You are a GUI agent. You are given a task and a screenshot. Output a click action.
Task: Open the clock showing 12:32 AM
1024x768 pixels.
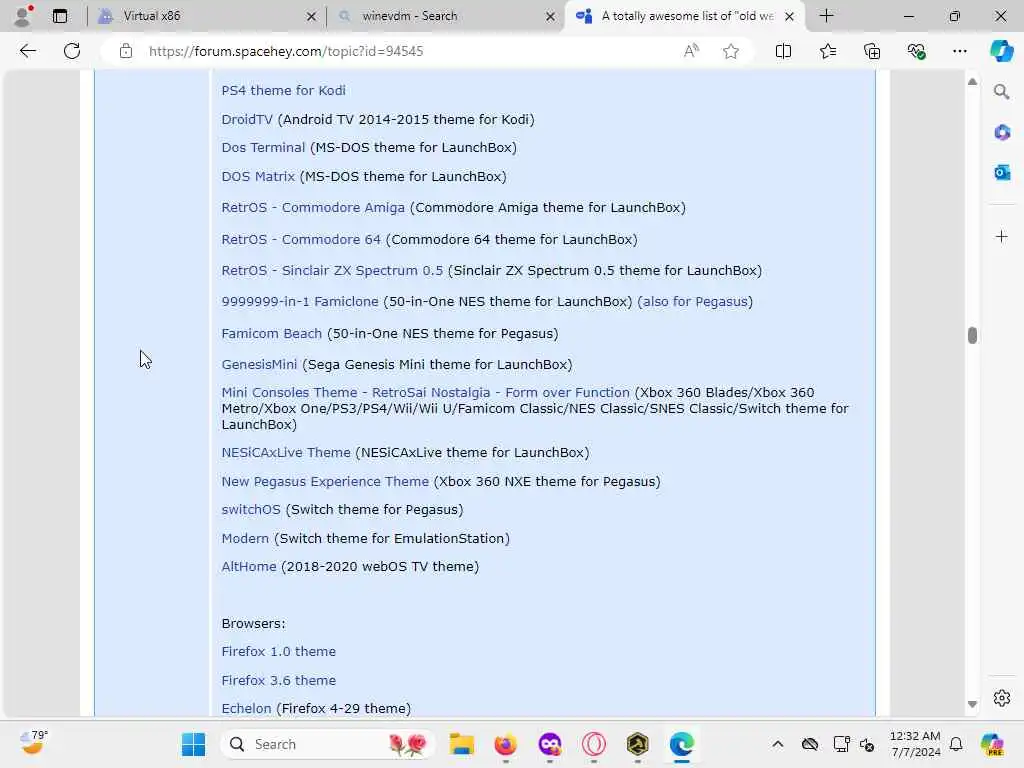(915, 744)
